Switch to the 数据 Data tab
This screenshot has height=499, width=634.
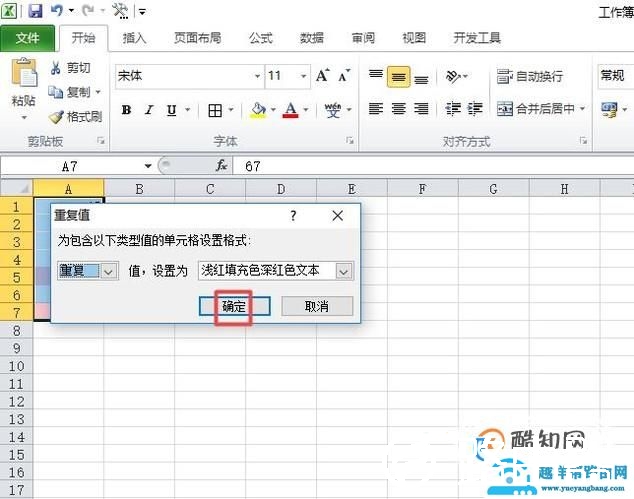click(x=312, y=38)
